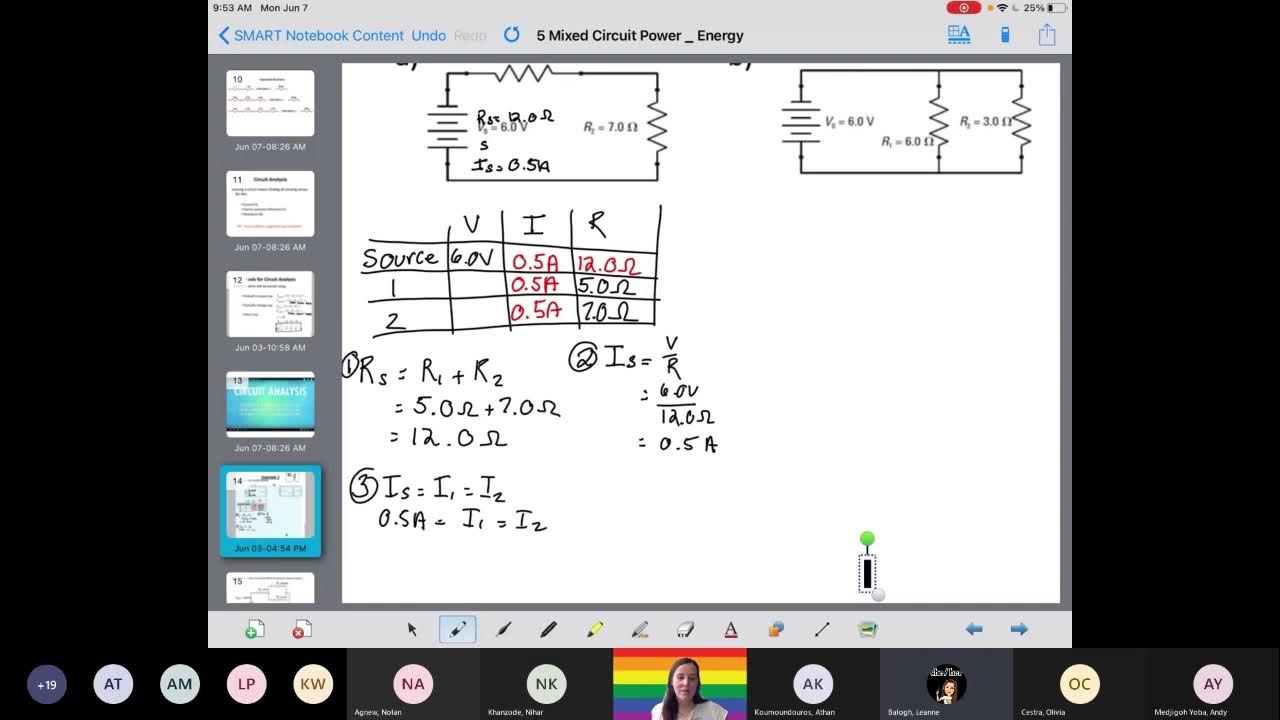
Task: Click participant avatar KW
Action: click(313, 685)
